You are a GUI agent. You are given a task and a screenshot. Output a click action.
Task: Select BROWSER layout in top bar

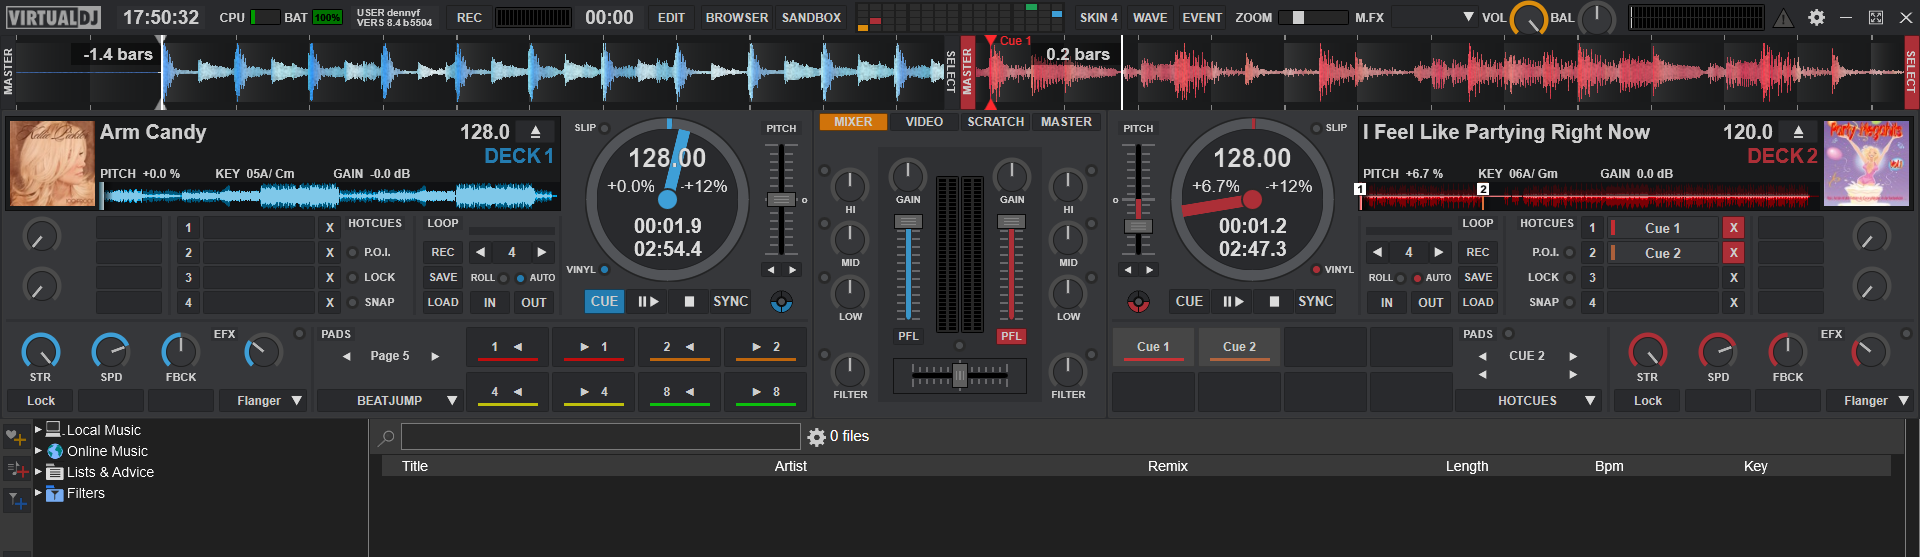pyautogui.click(x=737, y=18)
